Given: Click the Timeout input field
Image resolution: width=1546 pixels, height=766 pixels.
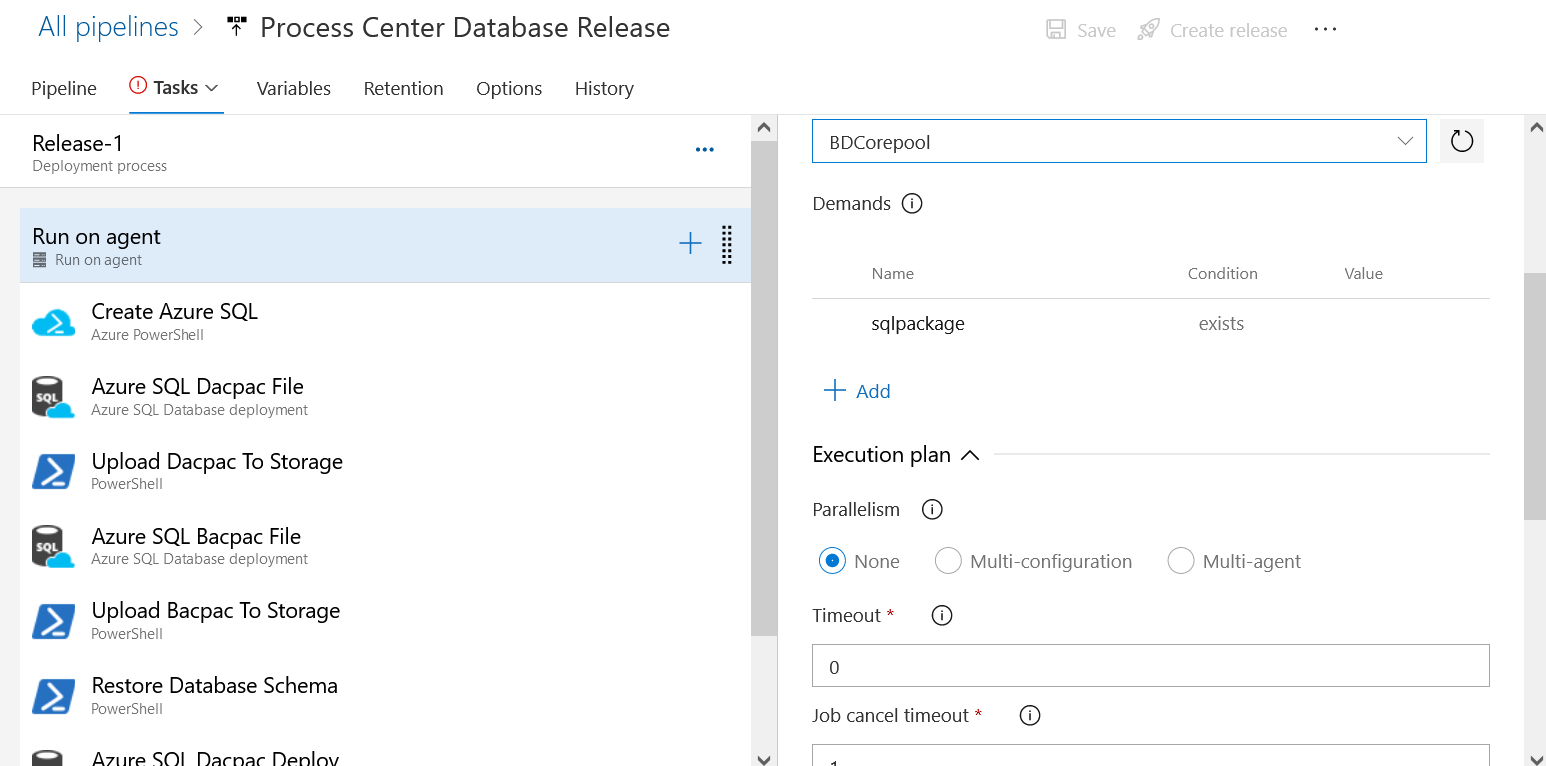Looking at the screenshot, I should 1151,666.
